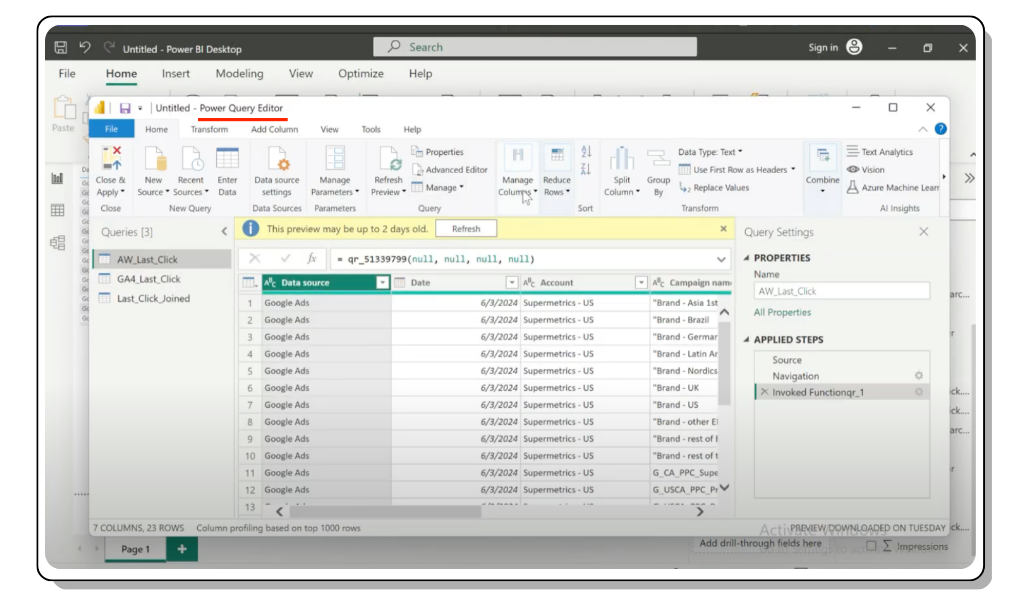
Task: Tick the checkbox beside Impressions
Action: [872, 546]
